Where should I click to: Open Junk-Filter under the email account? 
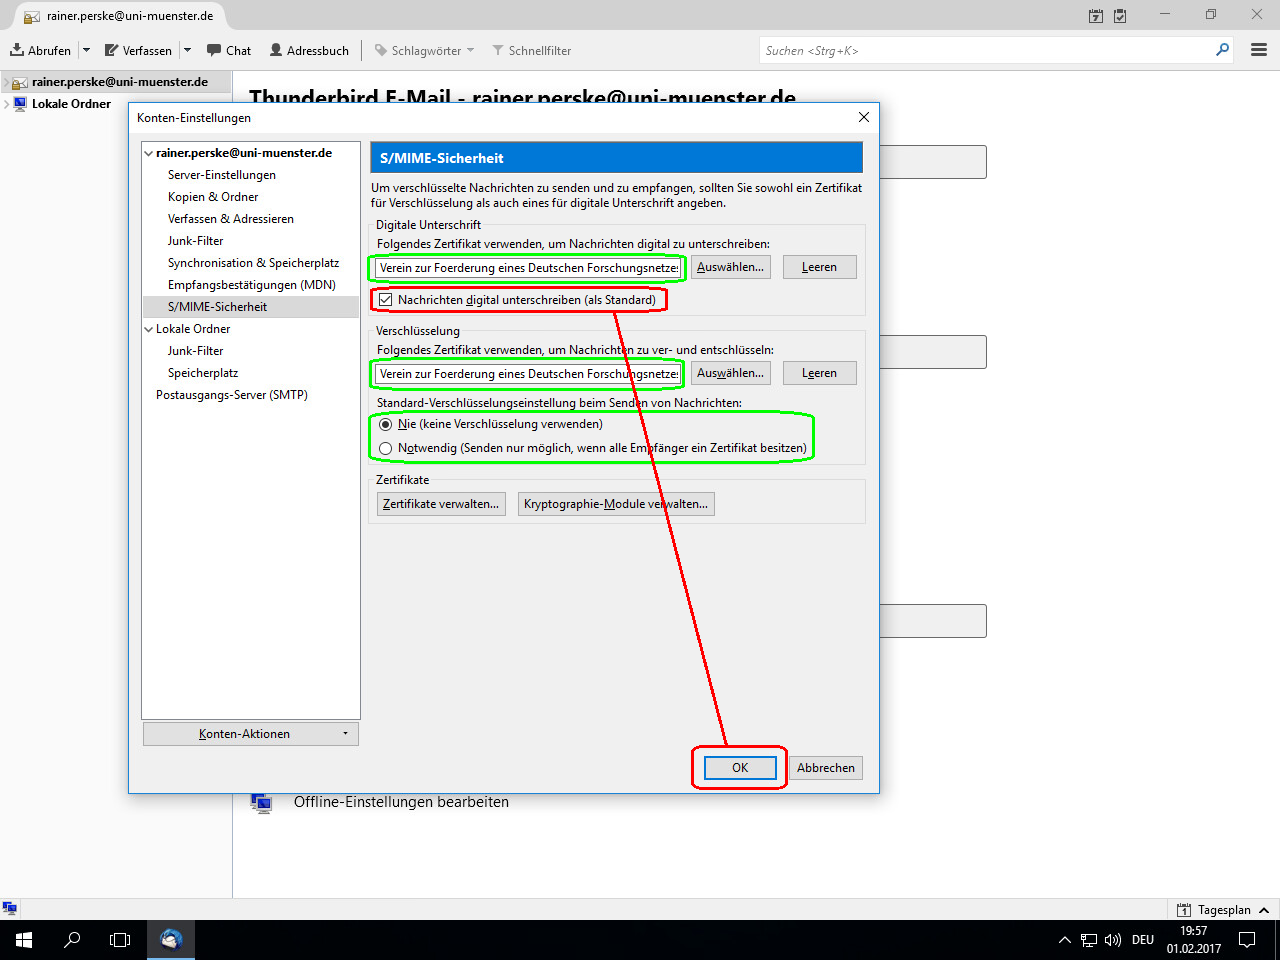(196, 241)
